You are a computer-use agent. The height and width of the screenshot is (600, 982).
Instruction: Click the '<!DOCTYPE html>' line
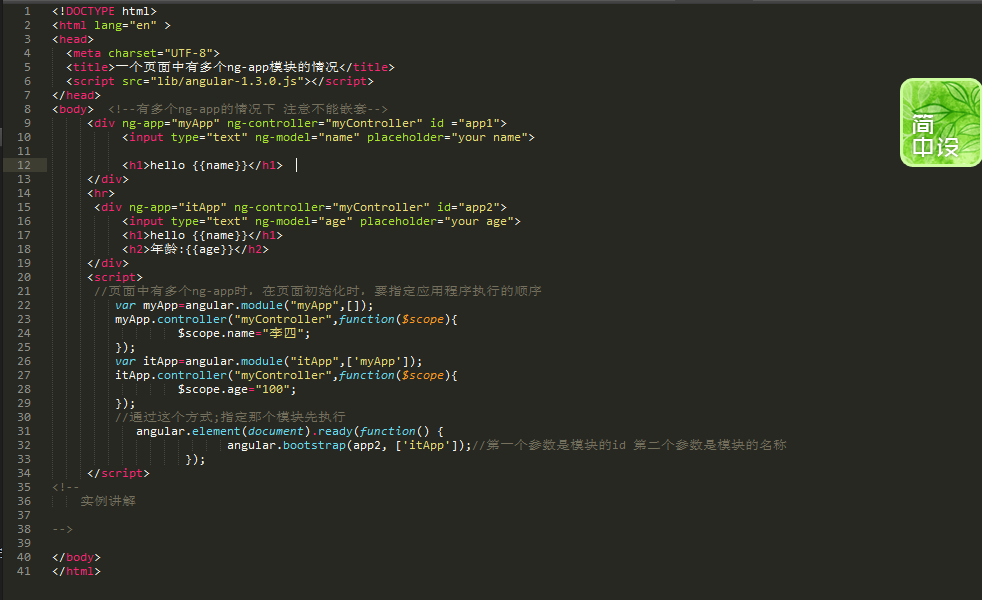pyautogui.click(x=105, y=11)
